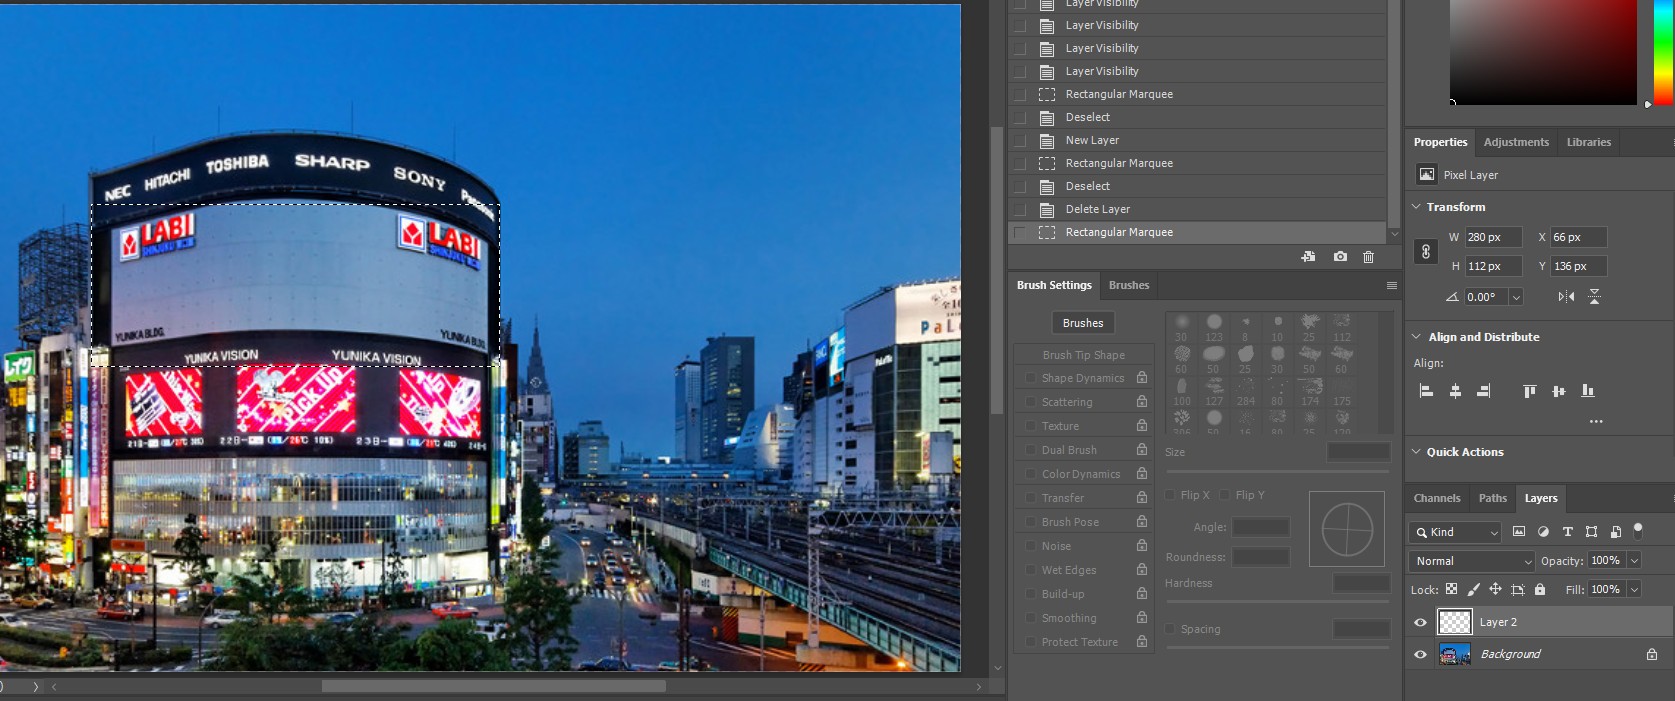Create new document from current history state
Image resolution: width=1675 pixels, height=701 pixels.
click(1308, 257)
